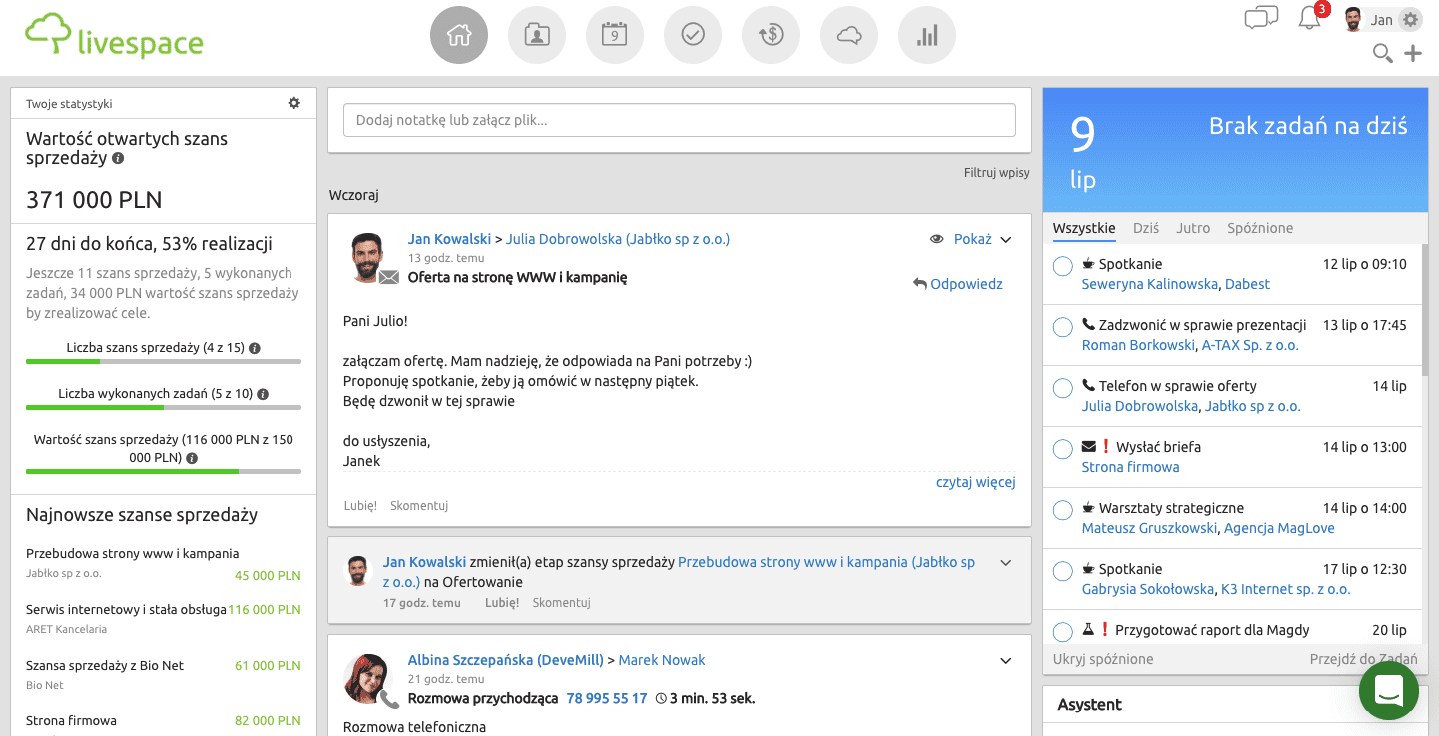
Task: Open the Reports bar chart icon
Action: [x=927, y=35]
